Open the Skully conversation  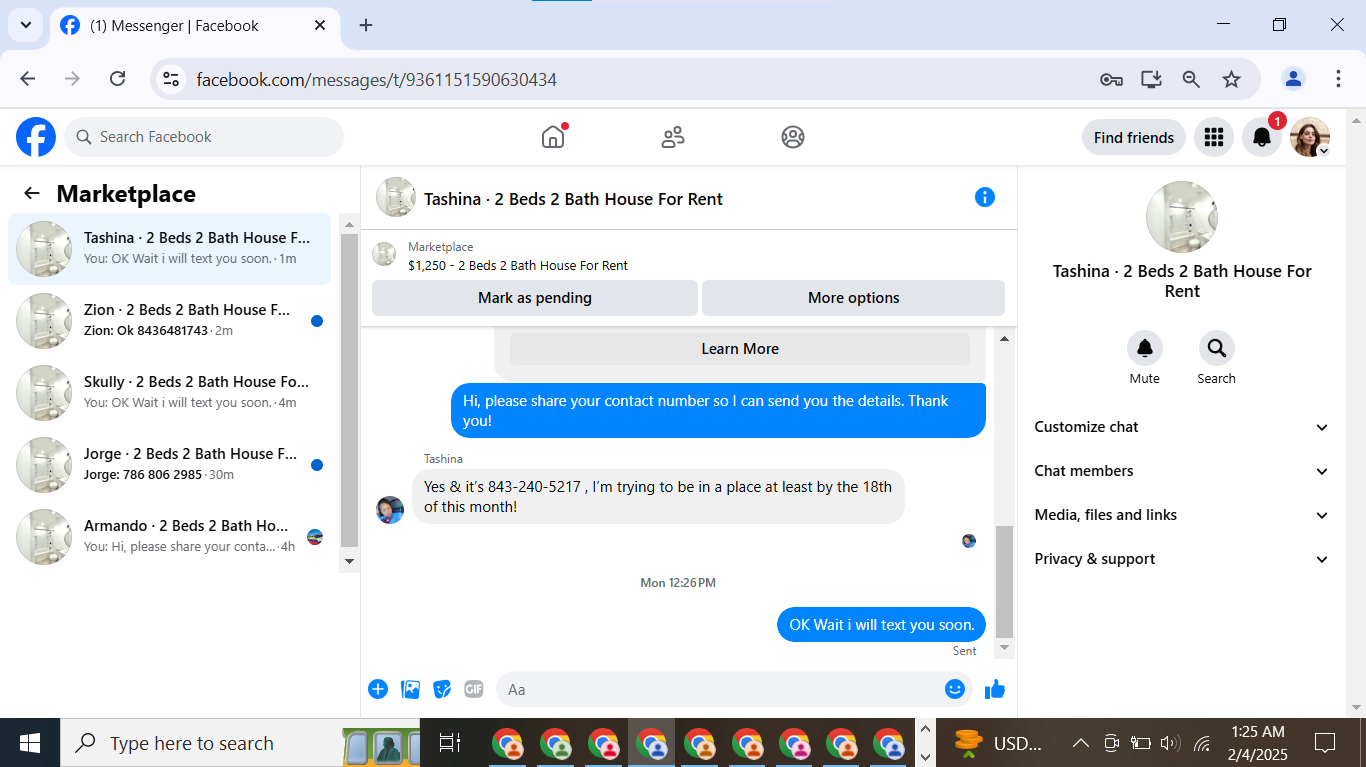[170, 393]
